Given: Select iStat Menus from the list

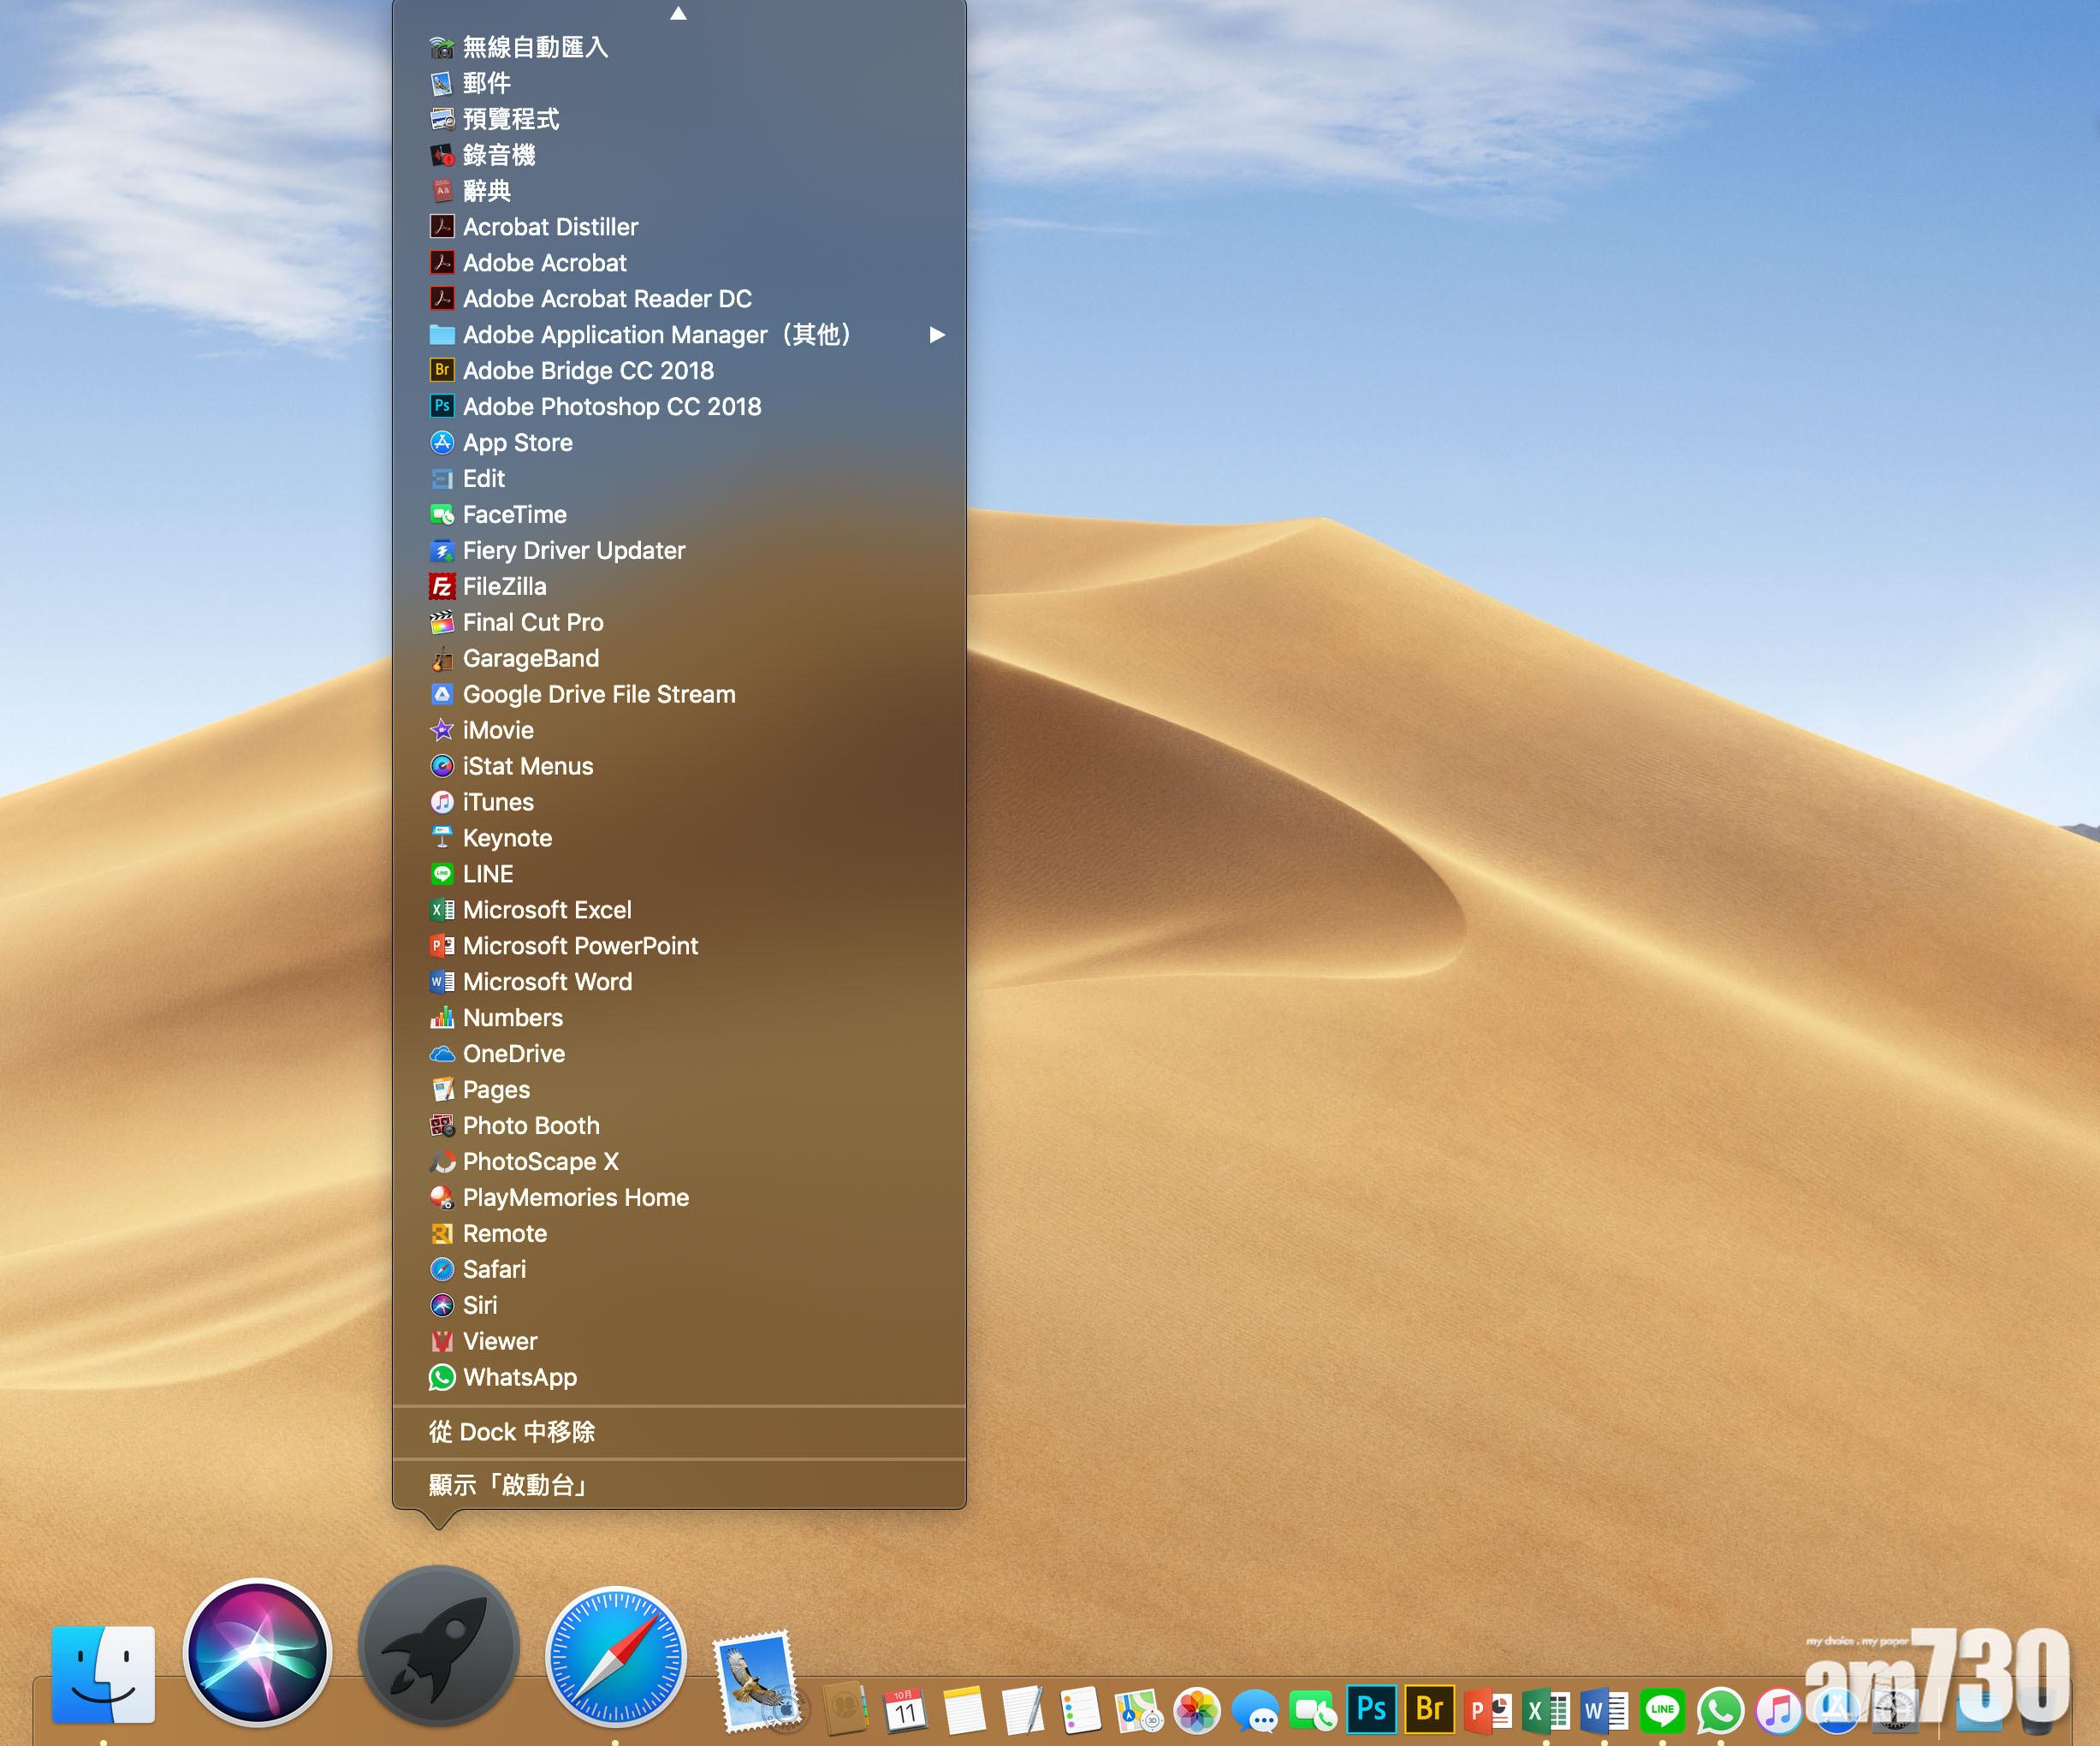Looking at the screenshot, I should 527,767.
